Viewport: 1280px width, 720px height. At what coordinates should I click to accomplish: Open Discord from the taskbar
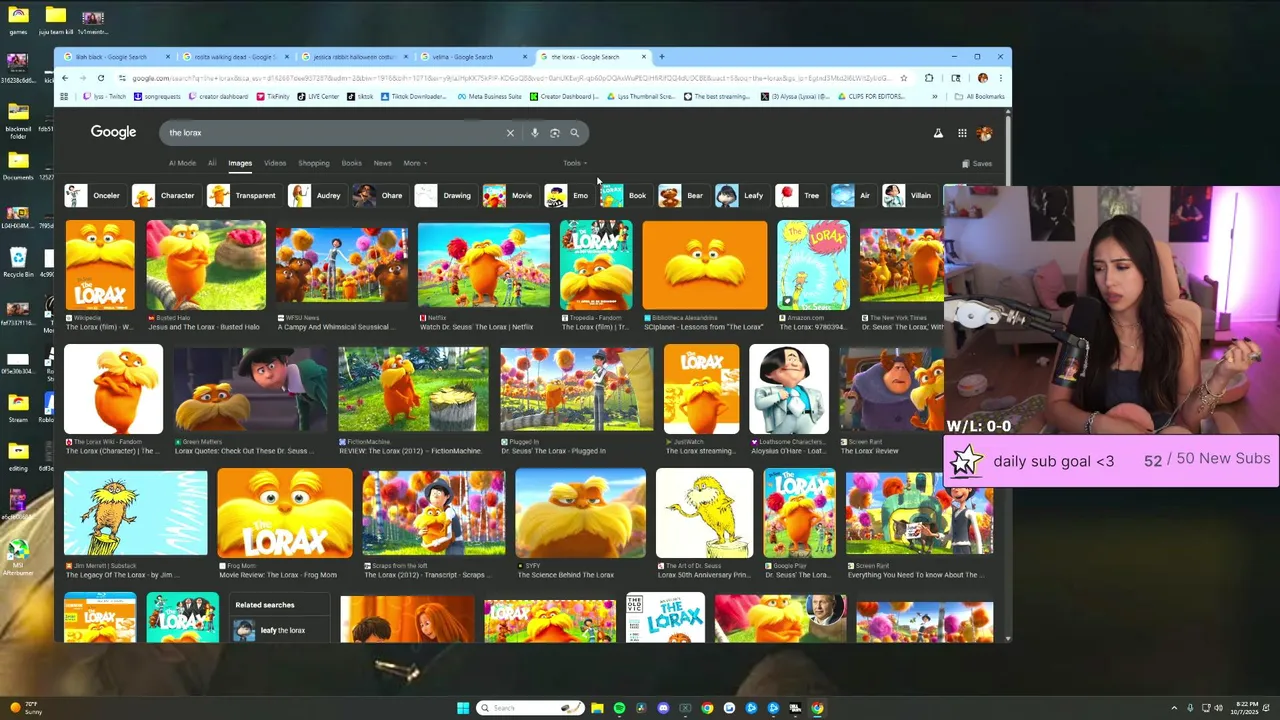click(663, 708)
